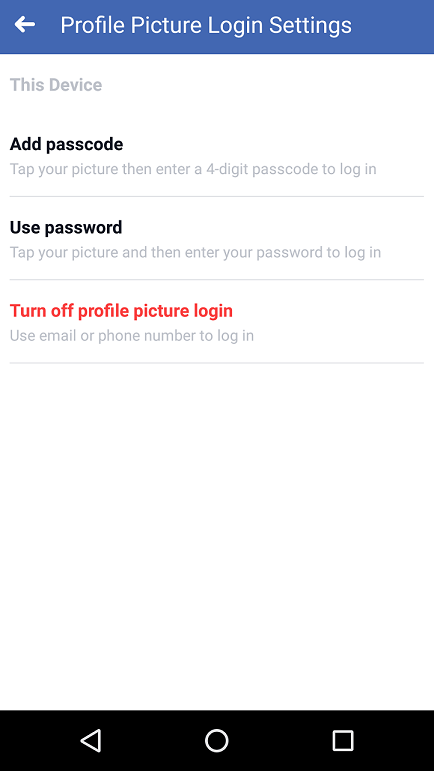Tap the 4-digit passcode description text
Viewport: 434px width, 771px height.
pos(193,170)
